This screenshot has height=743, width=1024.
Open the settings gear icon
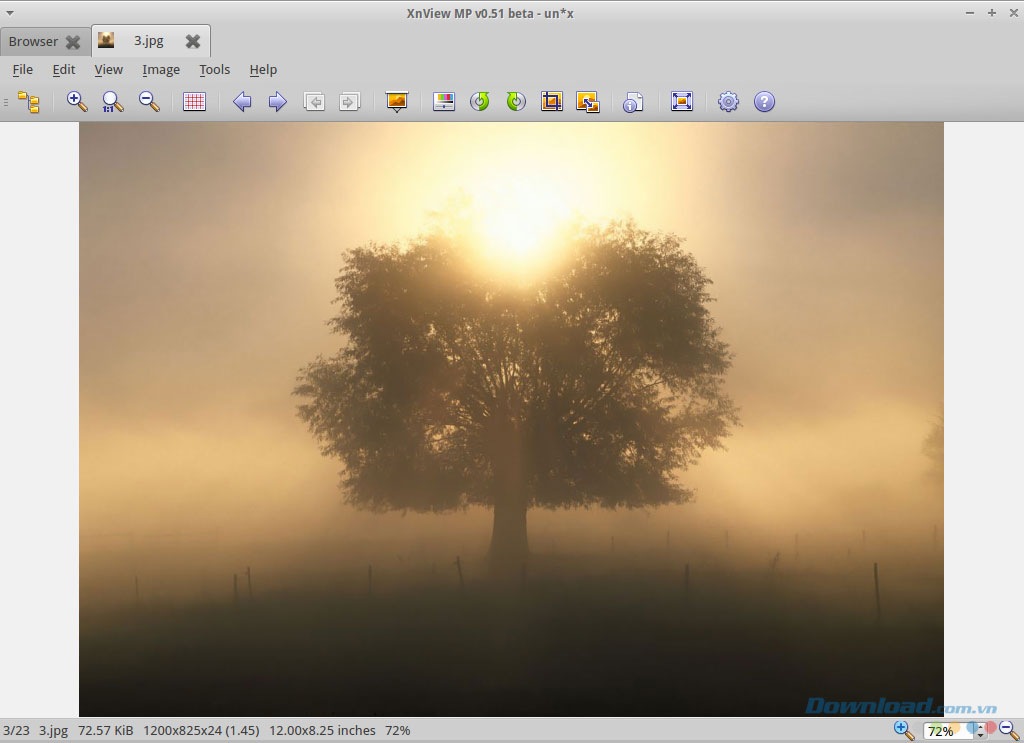tap(729, 101)
